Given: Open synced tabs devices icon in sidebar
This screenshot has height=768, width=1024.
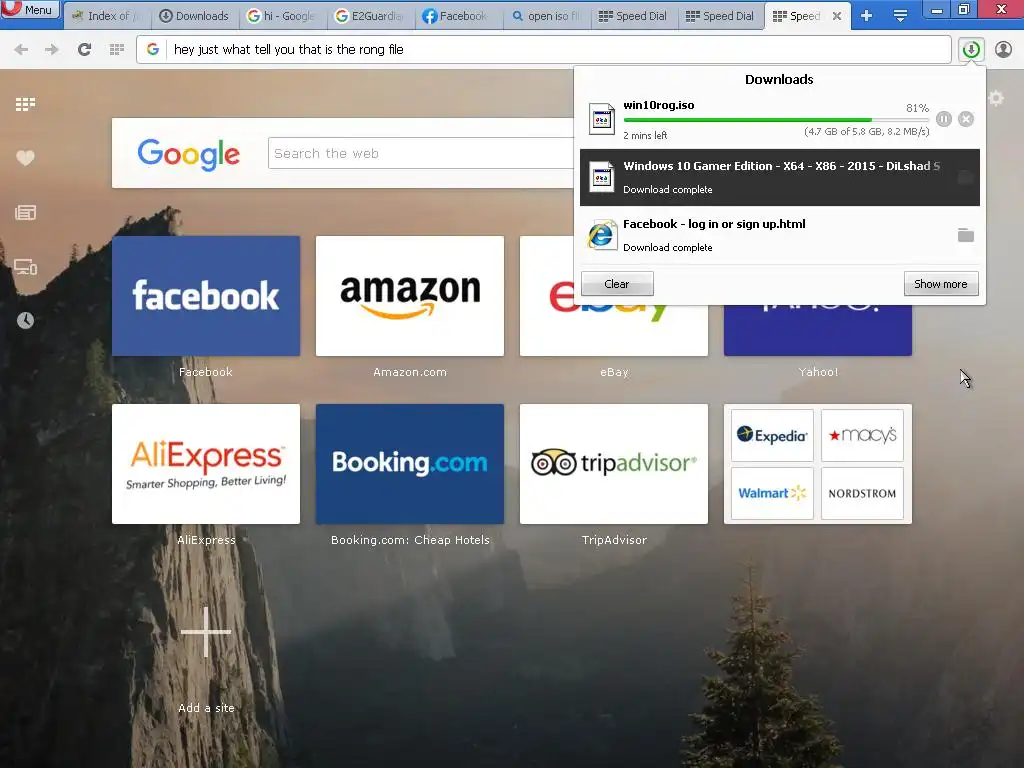Looking at the screenshot, I should point(25,266).
